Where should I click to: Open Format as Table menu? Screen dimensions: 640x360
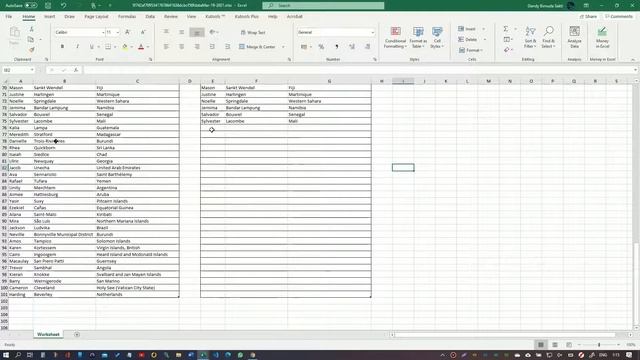[418, 38]
